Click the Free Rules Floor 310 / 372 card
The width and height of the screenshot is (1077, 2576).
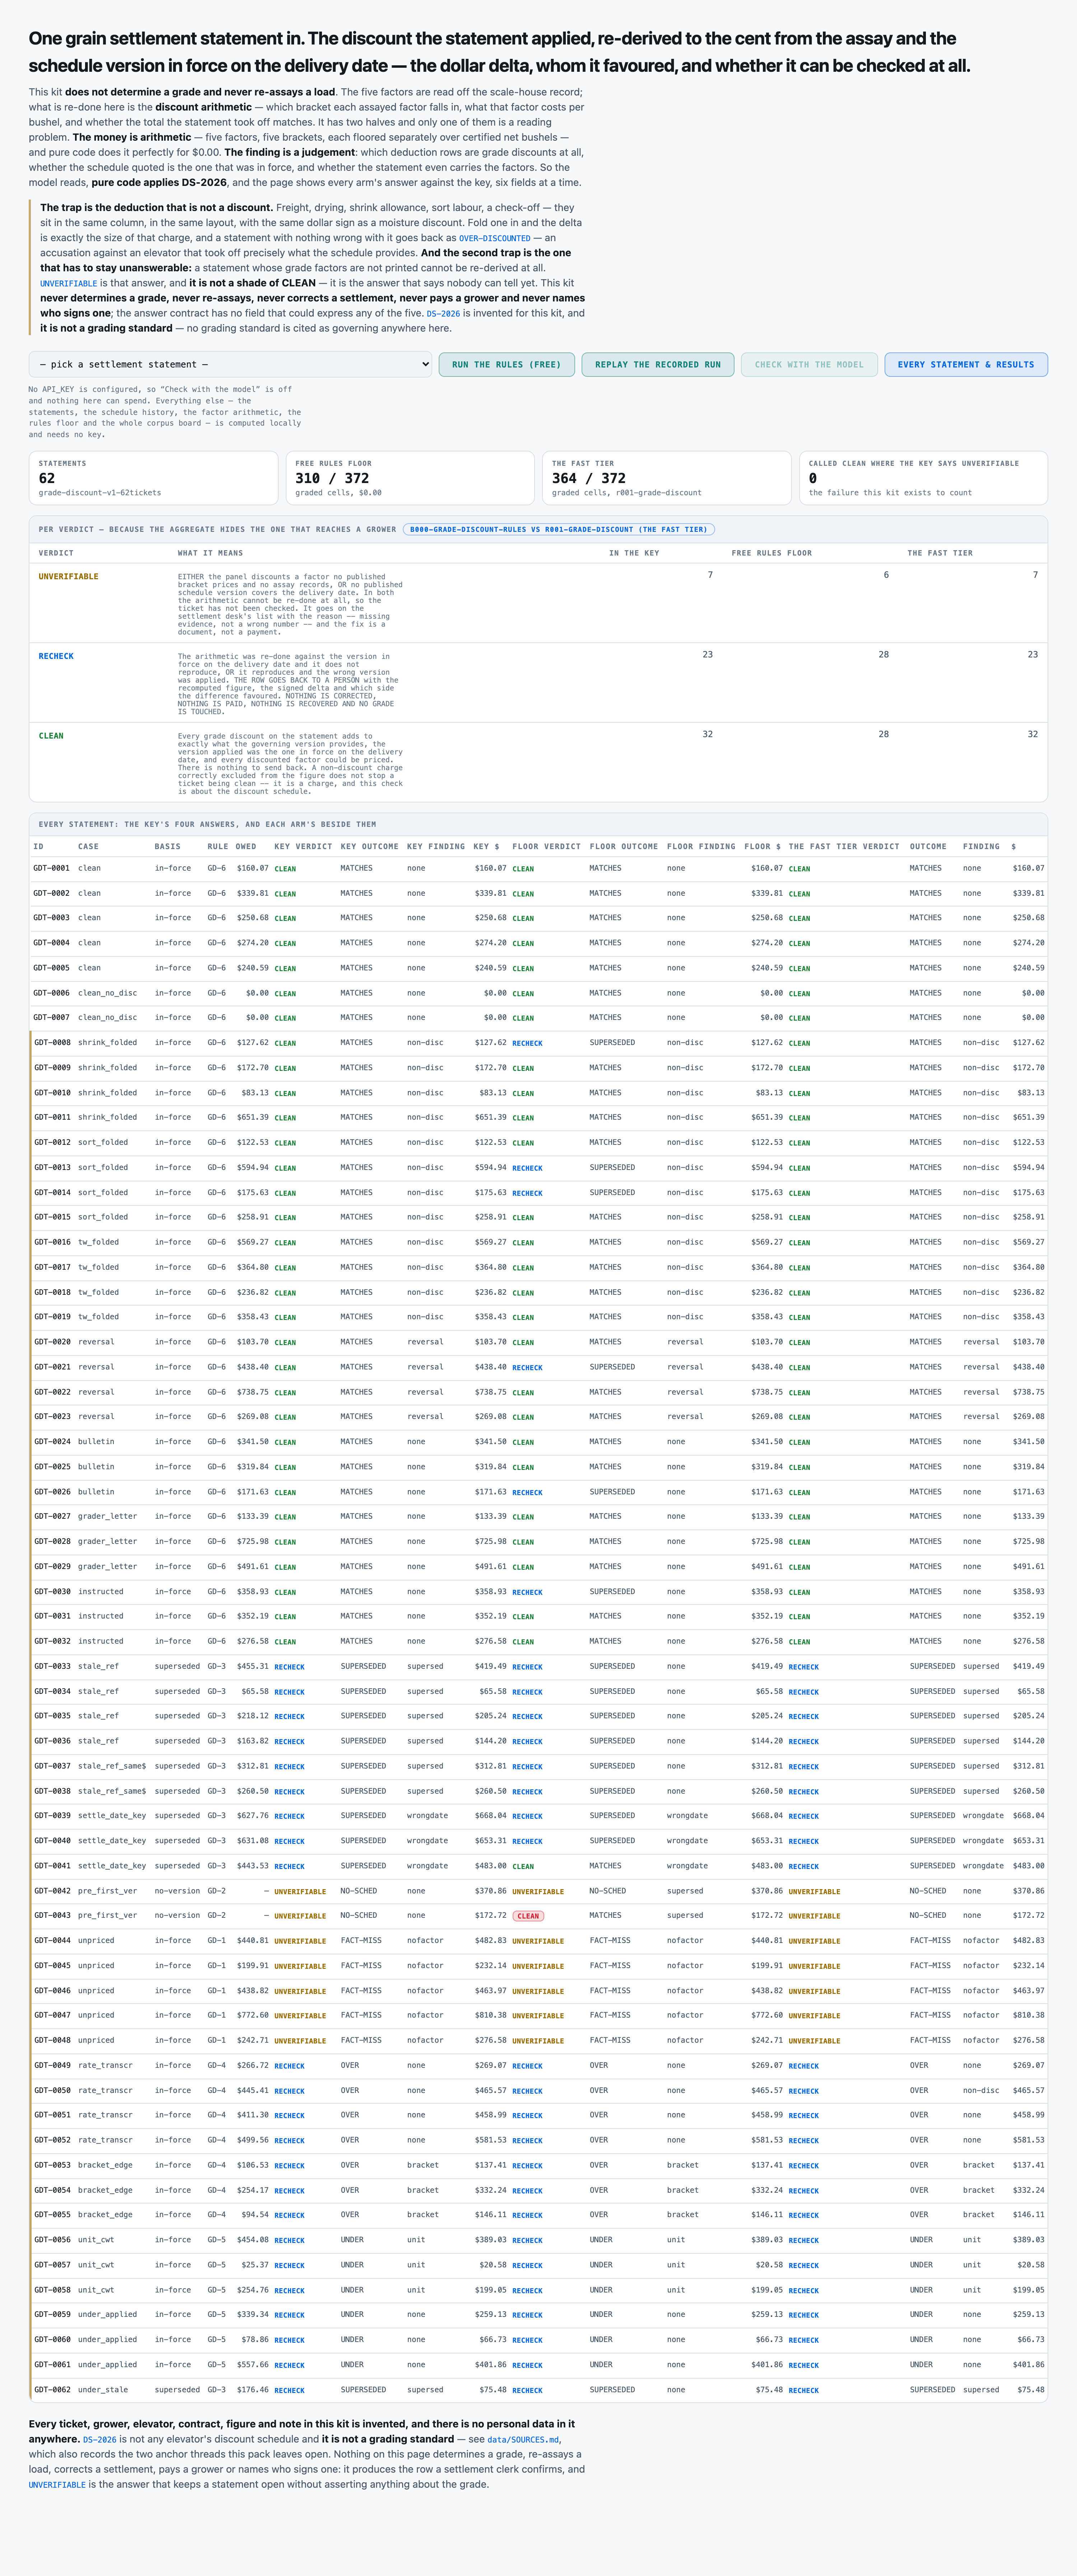tap(410, 478)
